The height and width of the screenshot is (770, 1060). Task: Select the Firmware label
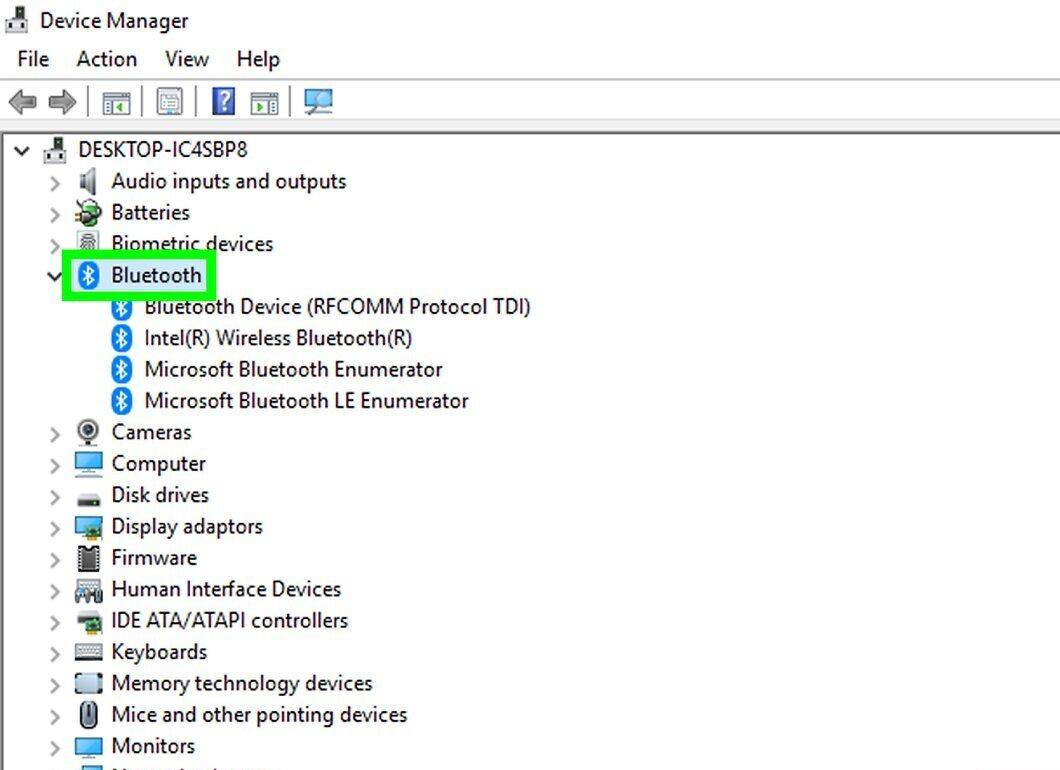(154, 558)
